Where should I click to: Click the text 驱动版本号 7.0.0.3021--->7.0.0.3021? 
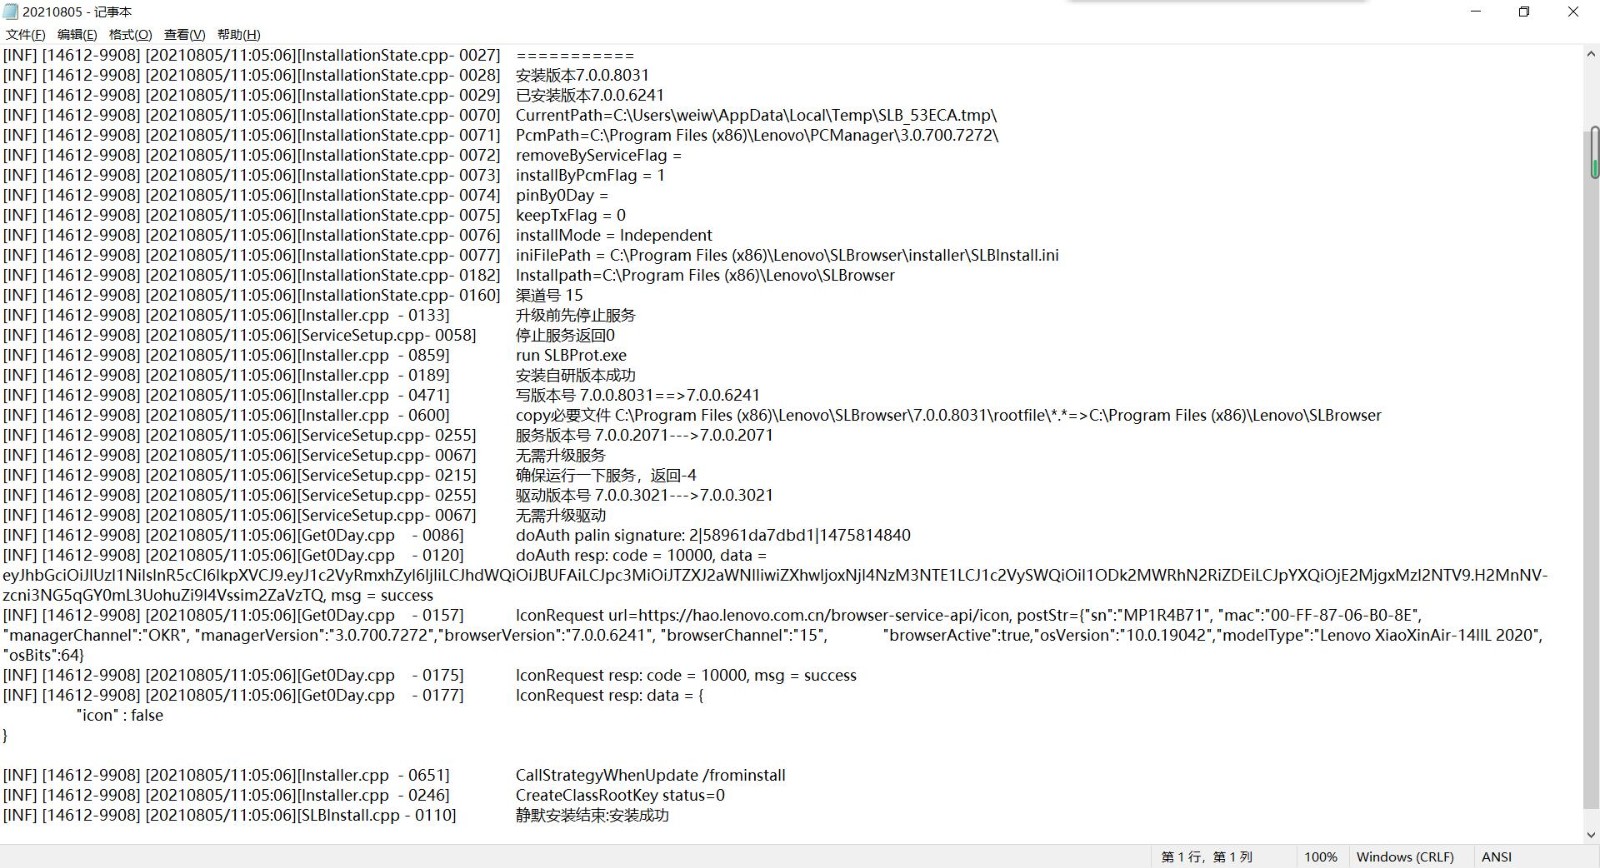[x=644, y=495]
